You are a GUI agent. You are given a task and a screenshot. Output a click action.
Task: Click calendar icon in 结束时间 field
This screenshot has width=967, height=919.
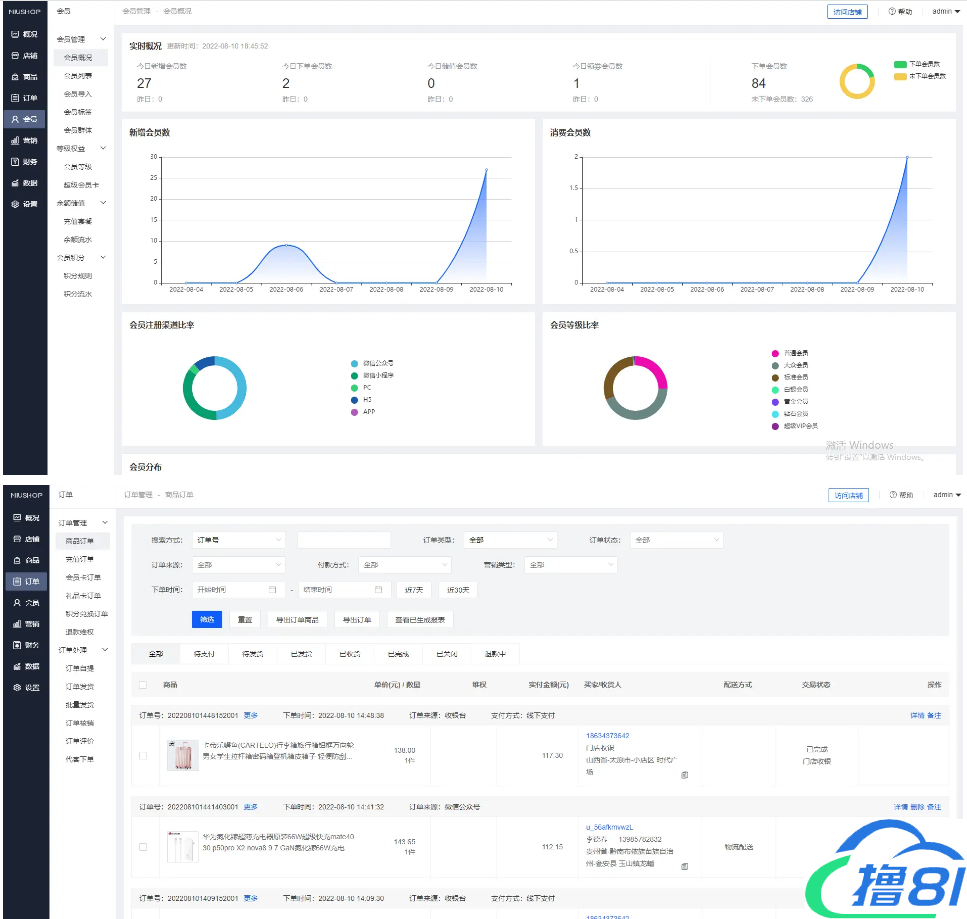tap(379, 590)
